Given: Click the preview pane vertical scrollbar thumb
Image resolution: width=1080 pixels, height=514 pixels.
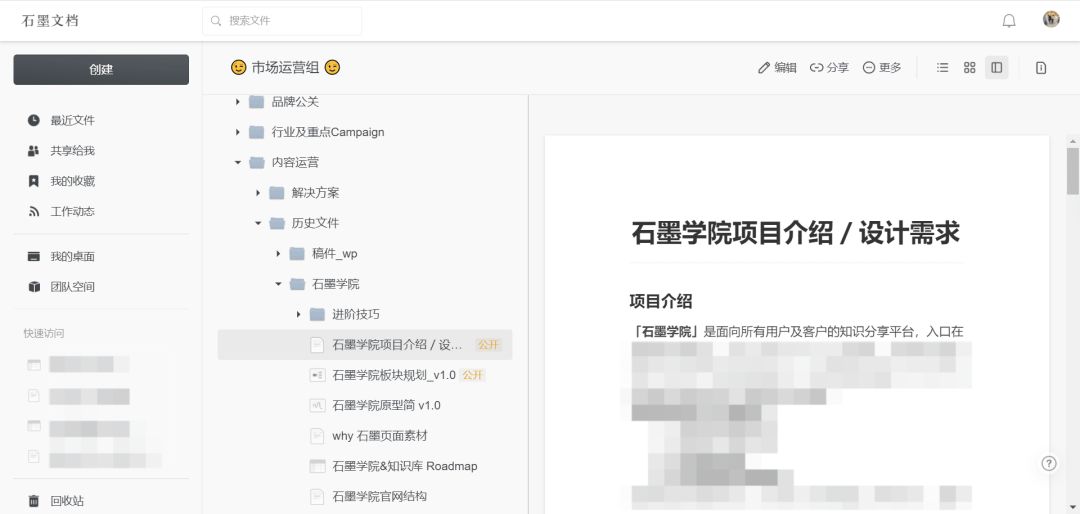Looking at the screenshot, I should tap(1072, 171).
